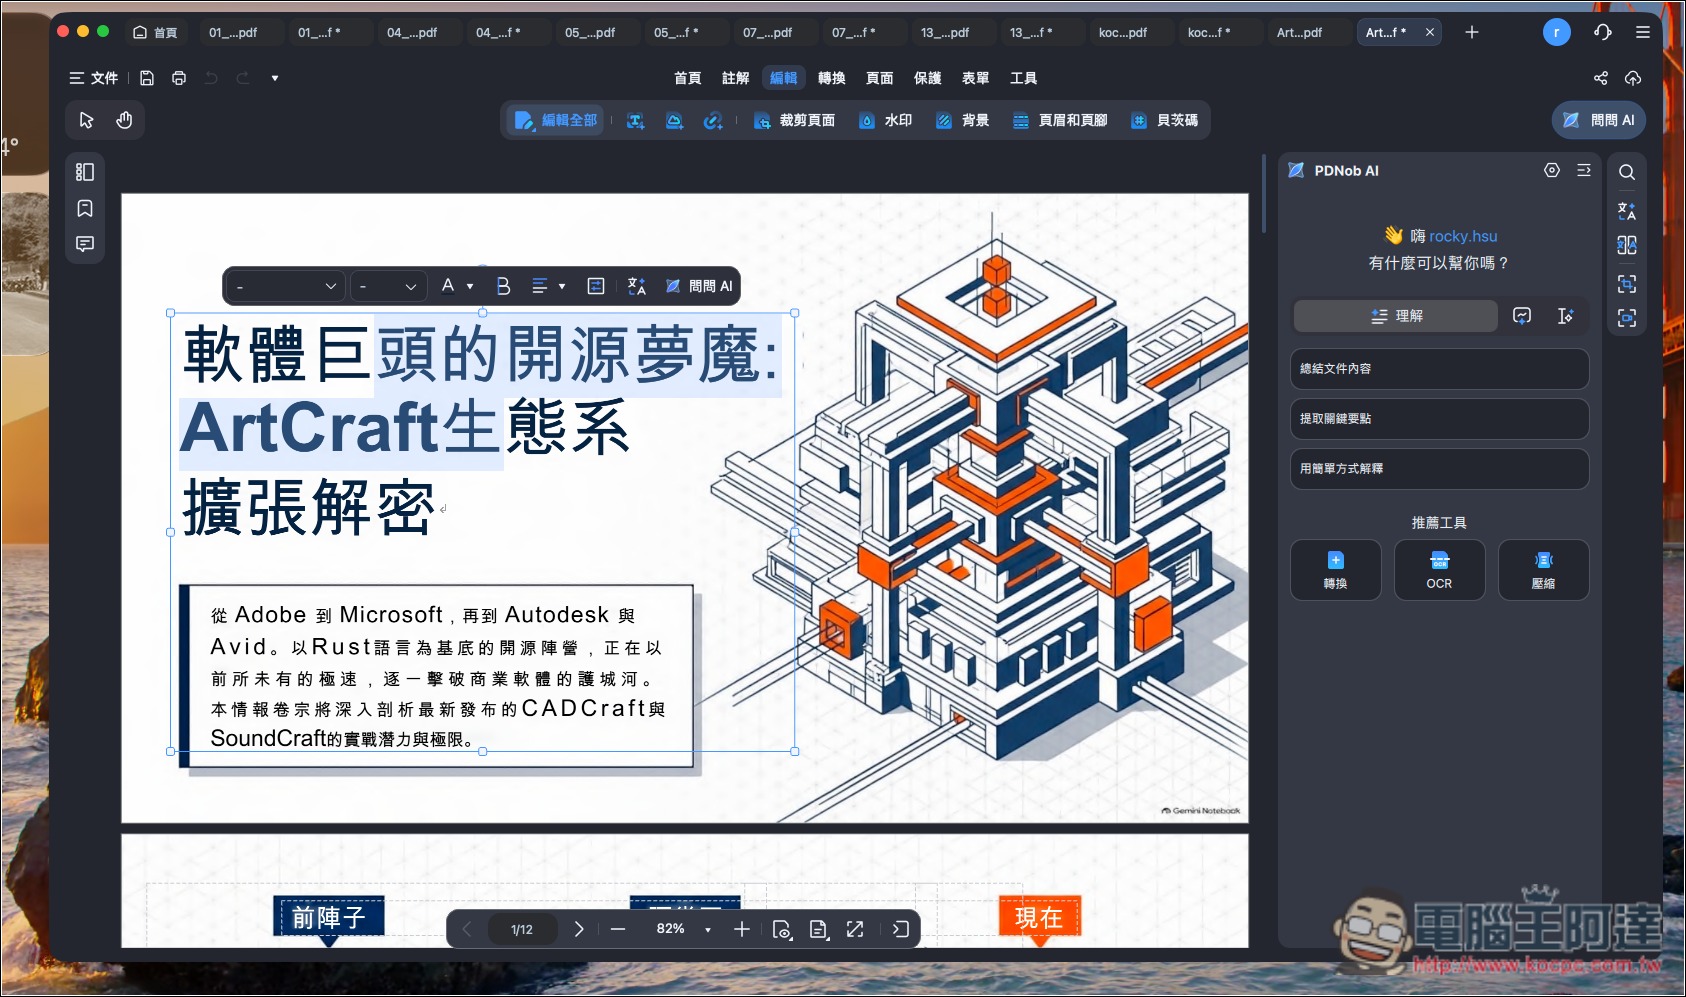Activate the hand pan tool
This screenshot has width=1686, height=997.
click(124, 120)
